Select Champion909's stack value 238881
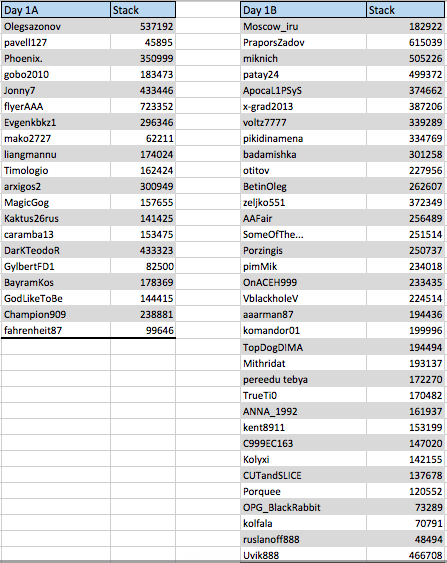The image size is (447, 563). tap(143, 314)
